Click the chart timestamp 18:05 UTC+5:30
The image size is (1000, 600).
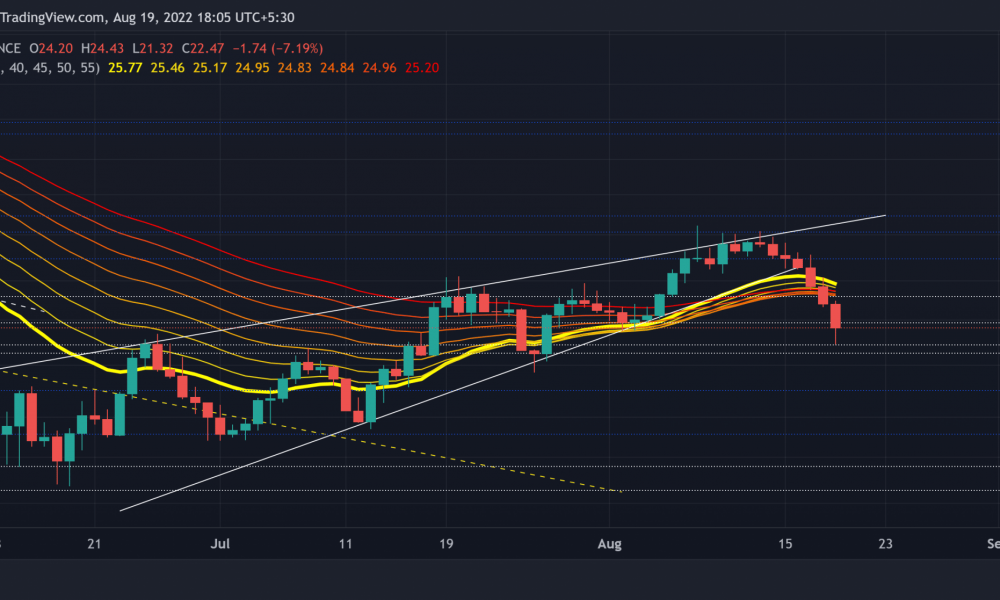coord(245,17)
